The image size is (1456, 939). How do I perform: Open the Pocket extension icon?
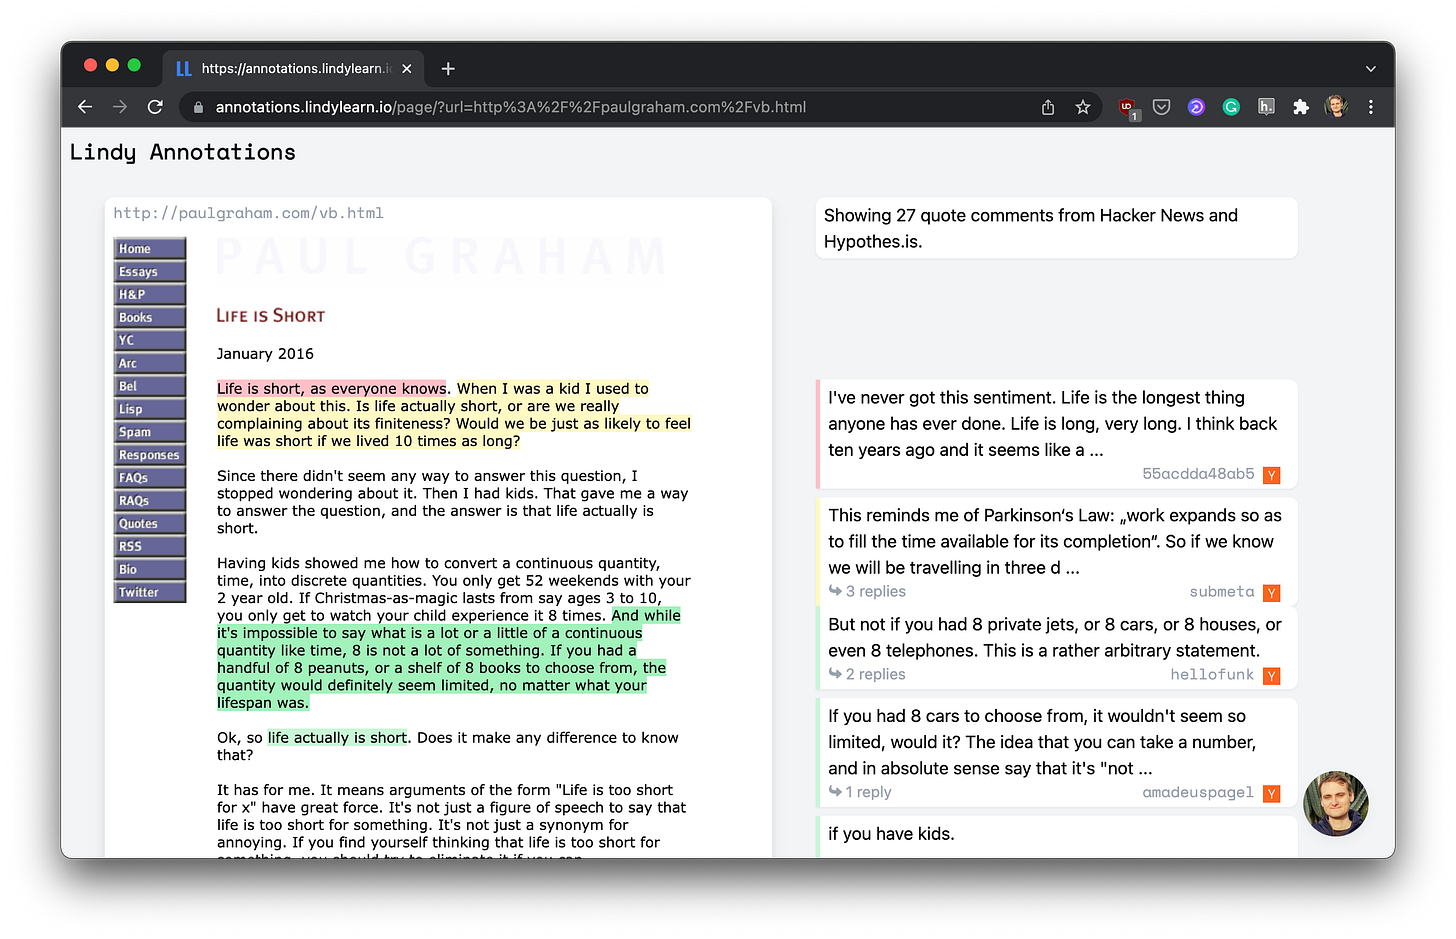point(1161,107)
